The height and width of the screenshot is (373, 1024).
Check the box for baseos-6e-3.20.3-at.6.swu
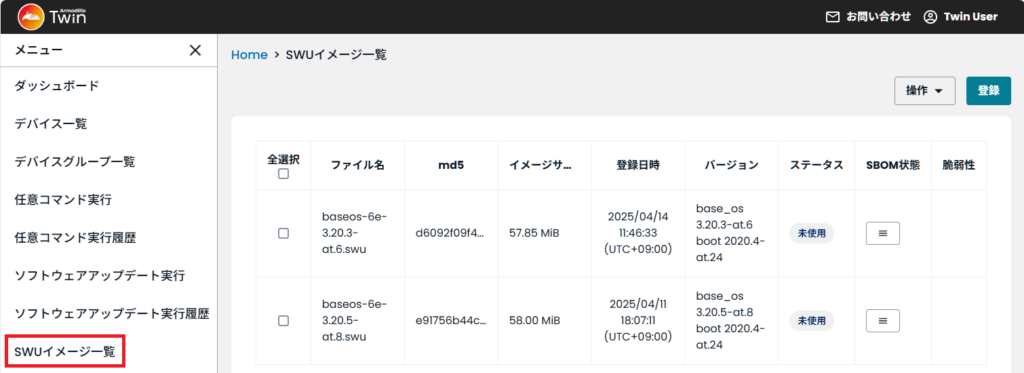pyautogui.click(x=283, y=233)
